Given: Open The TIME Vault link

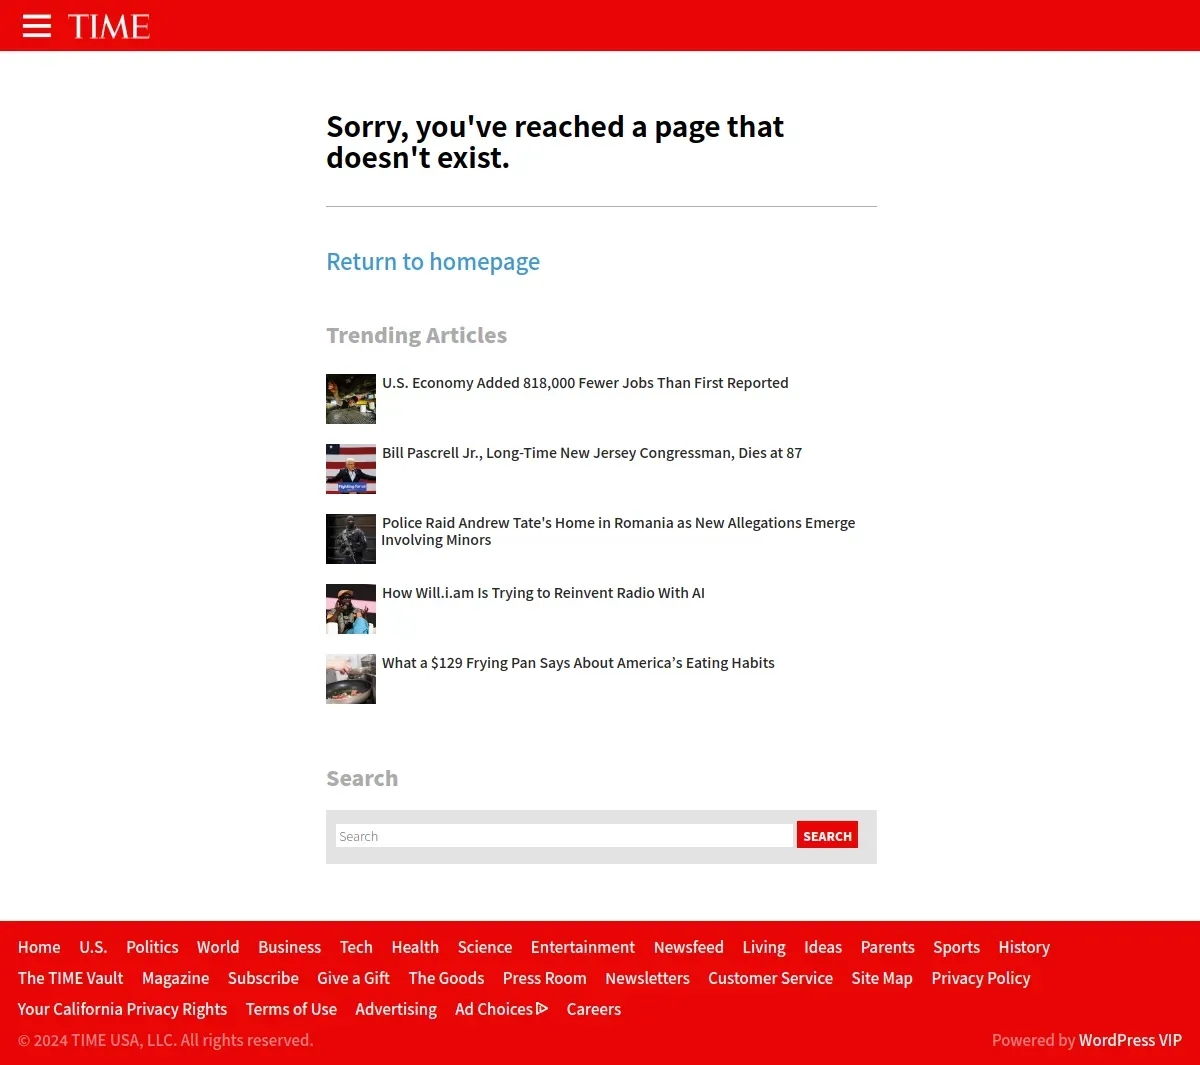Looking at the screenshot, I should 71,978.
